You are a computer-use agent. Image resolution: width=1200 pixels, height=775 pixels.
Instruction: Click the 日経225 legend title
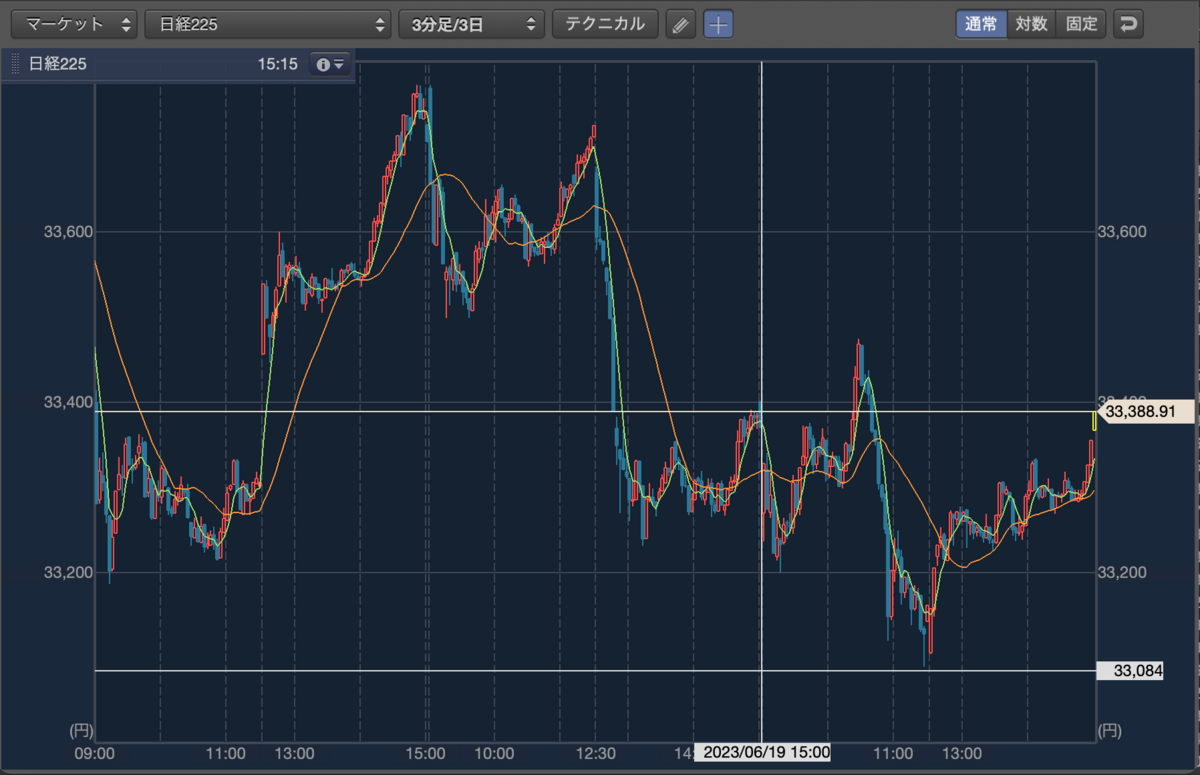click(58, 64)
